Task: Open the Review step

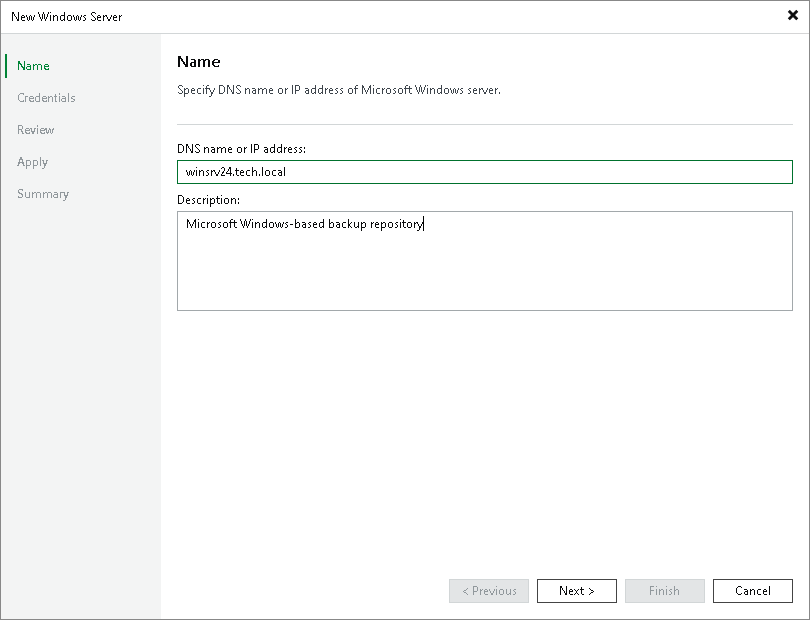Action: 35,129
